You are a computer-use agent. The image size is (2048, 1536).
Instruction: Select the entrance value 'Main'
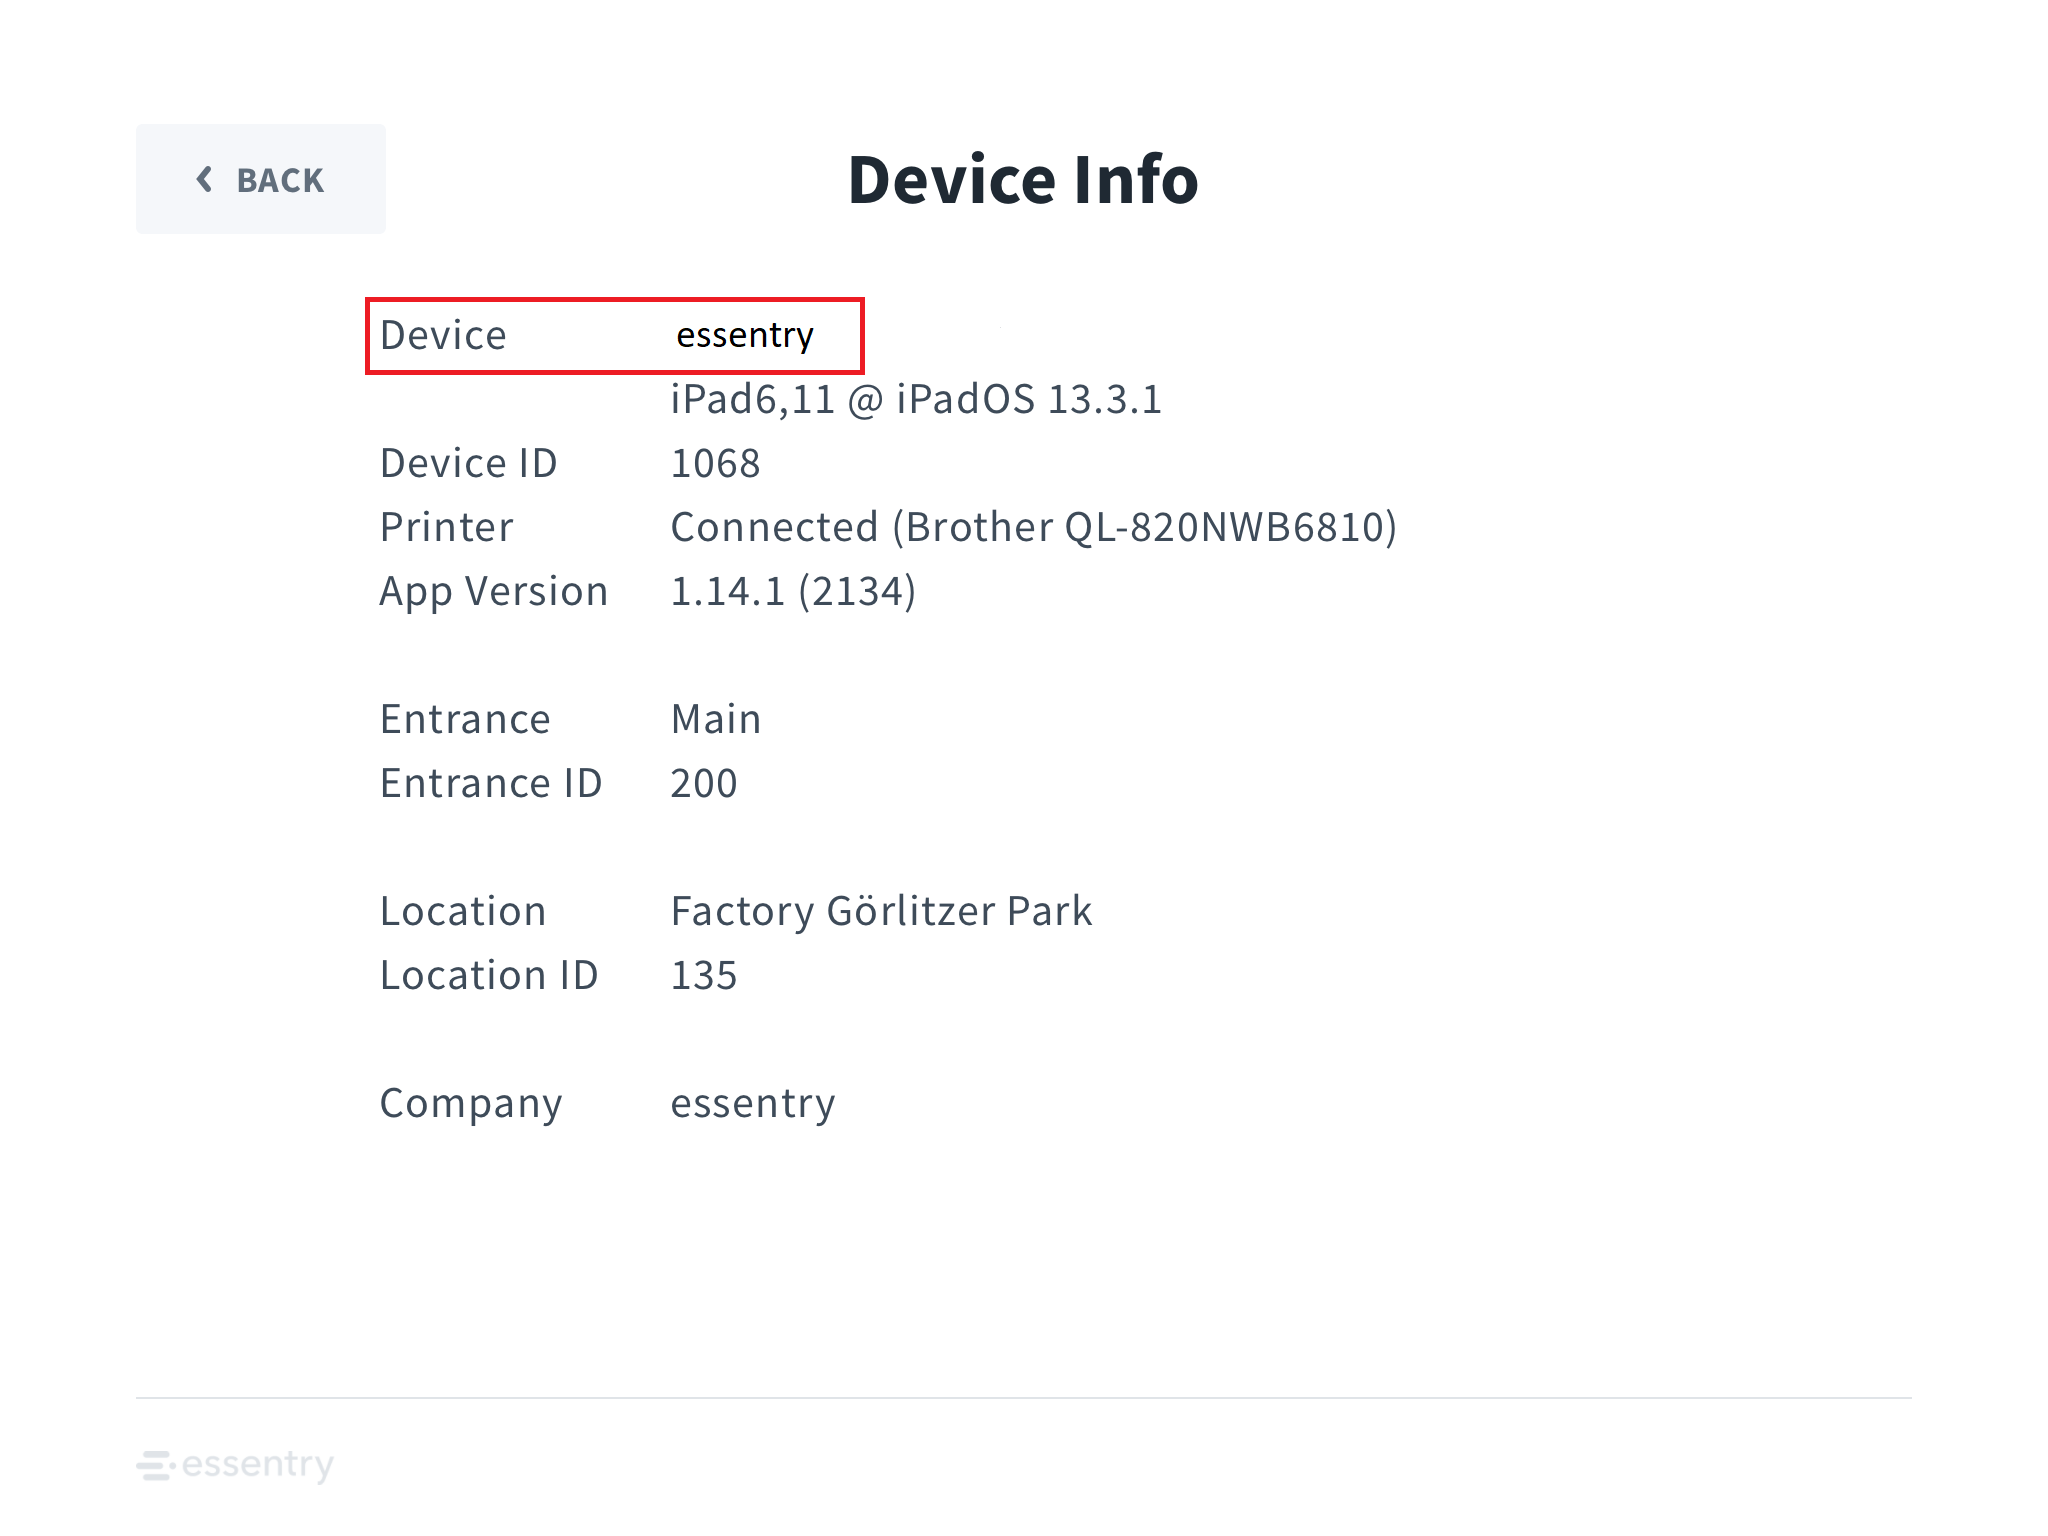point(716,719)
